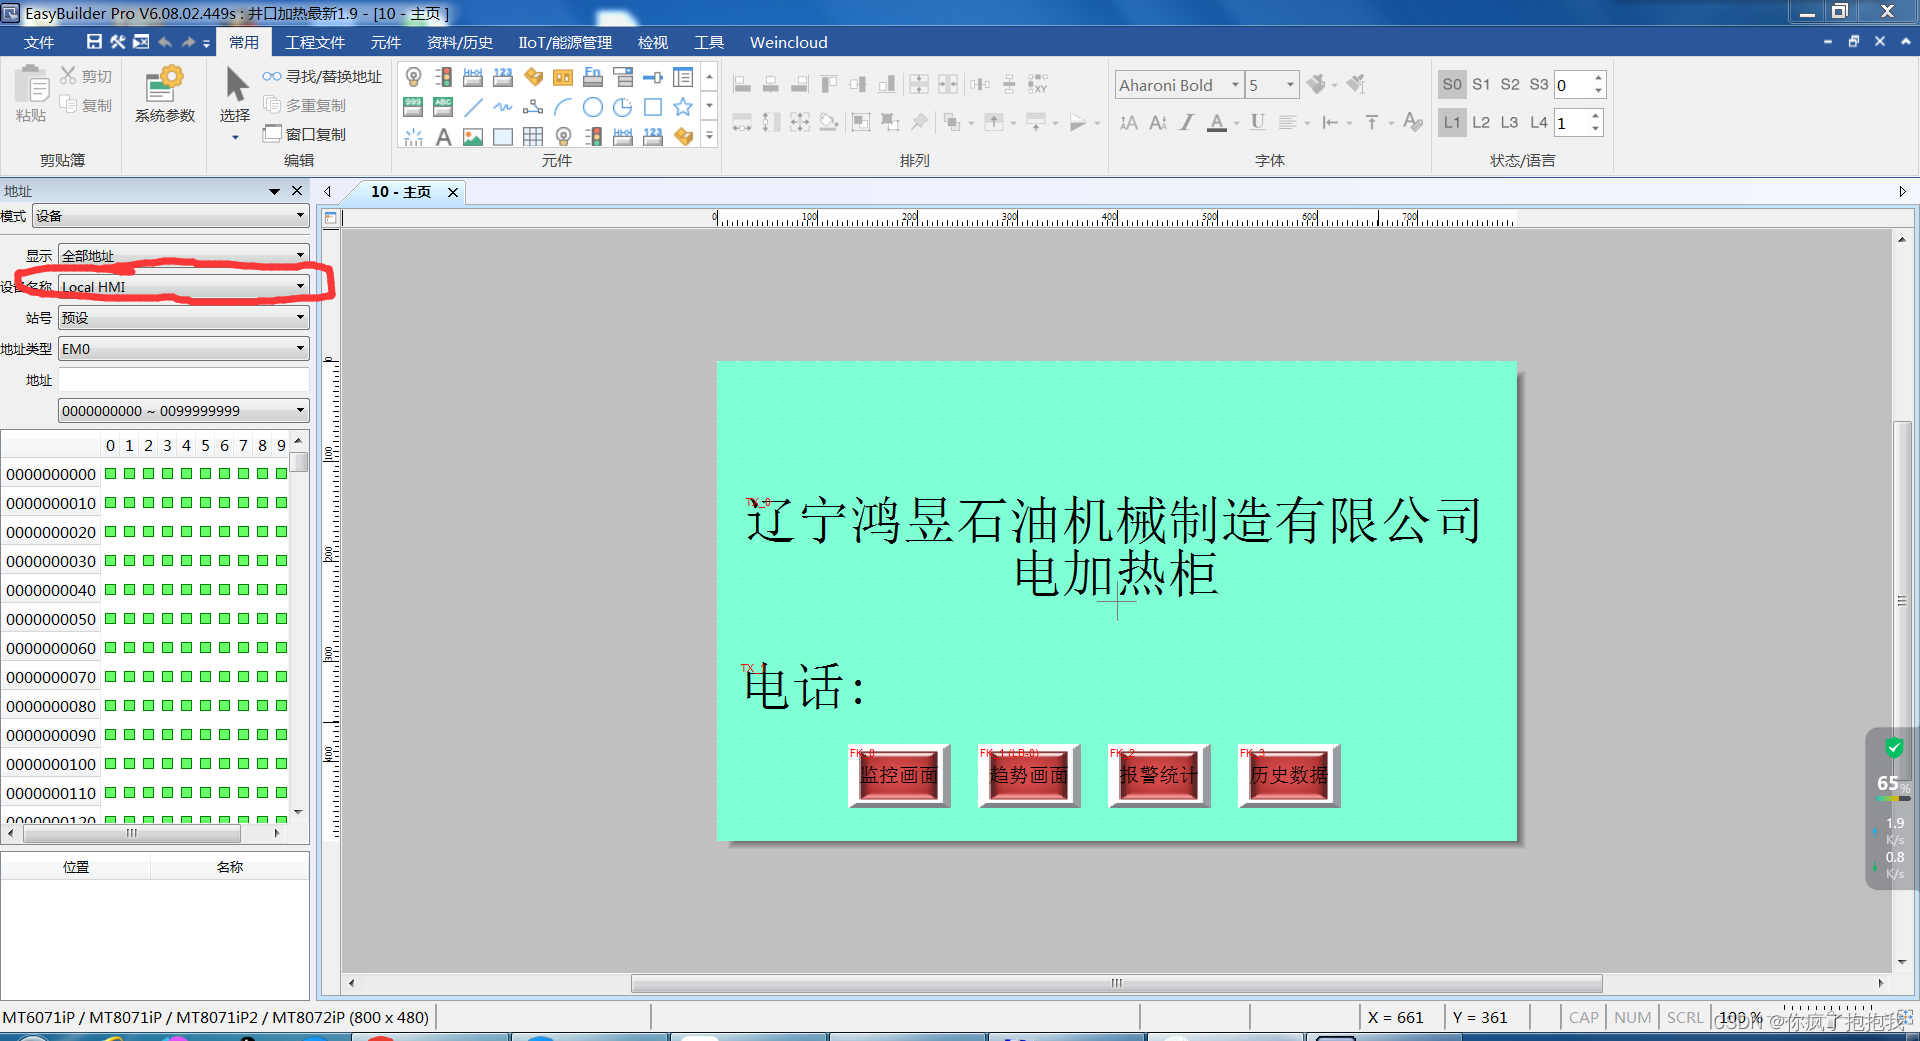Insert the Table grid element
The image size is (1920, 1041).
point(533,137)
